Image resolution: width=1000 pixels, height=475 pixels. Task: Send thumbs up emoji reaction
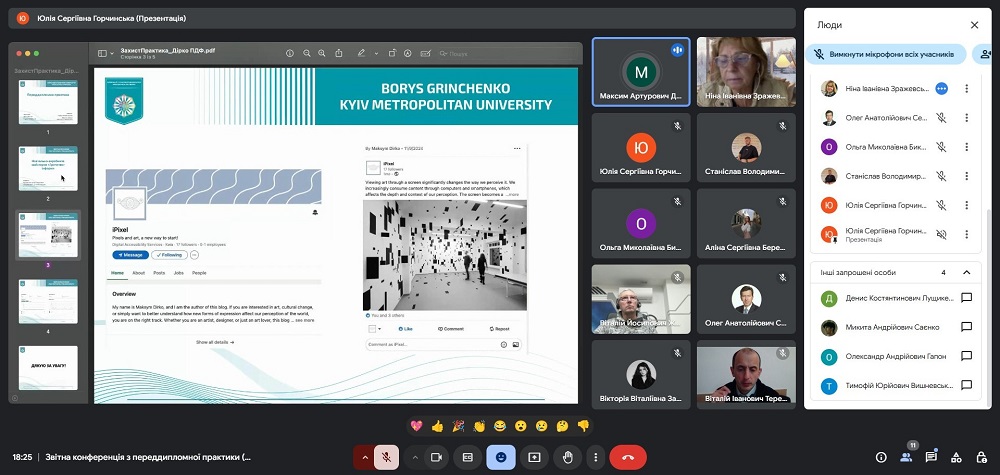pos(437,426)
